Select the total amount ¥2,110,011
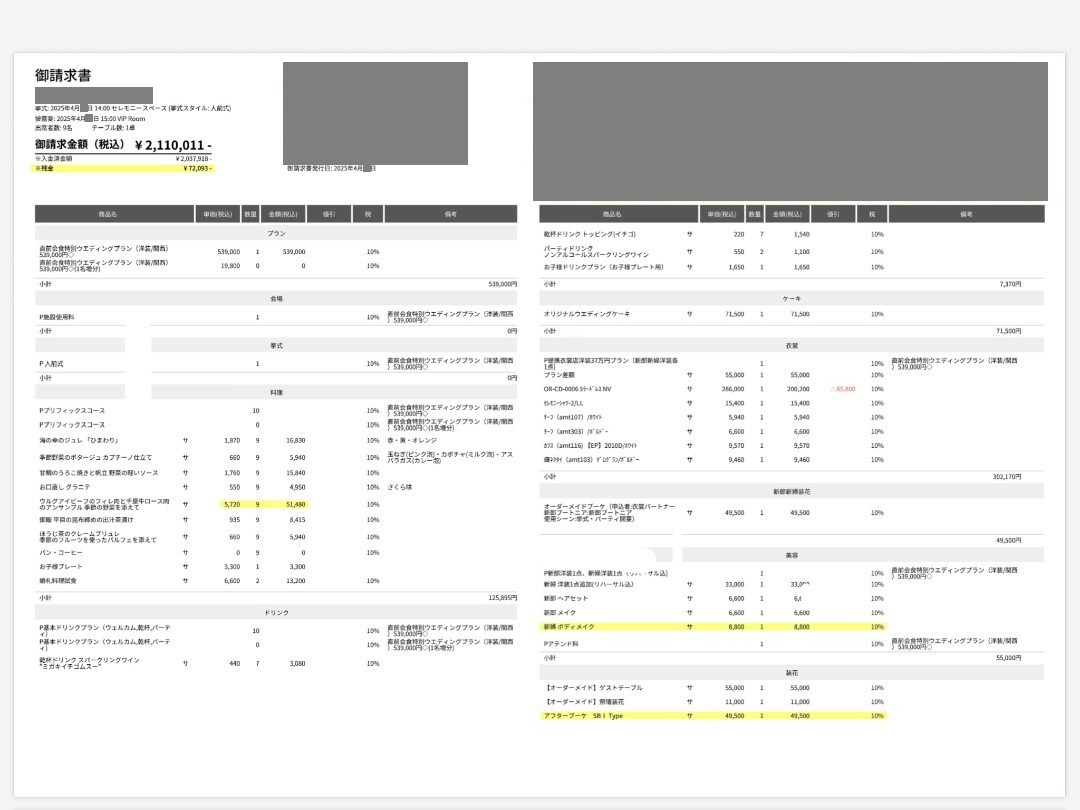 pyautogui.click(x=173, y=145)
